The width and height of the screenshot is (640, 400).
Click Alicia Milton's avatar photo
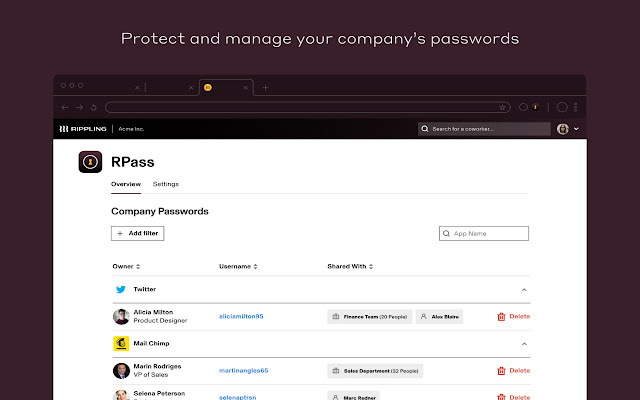pos(121,317)
